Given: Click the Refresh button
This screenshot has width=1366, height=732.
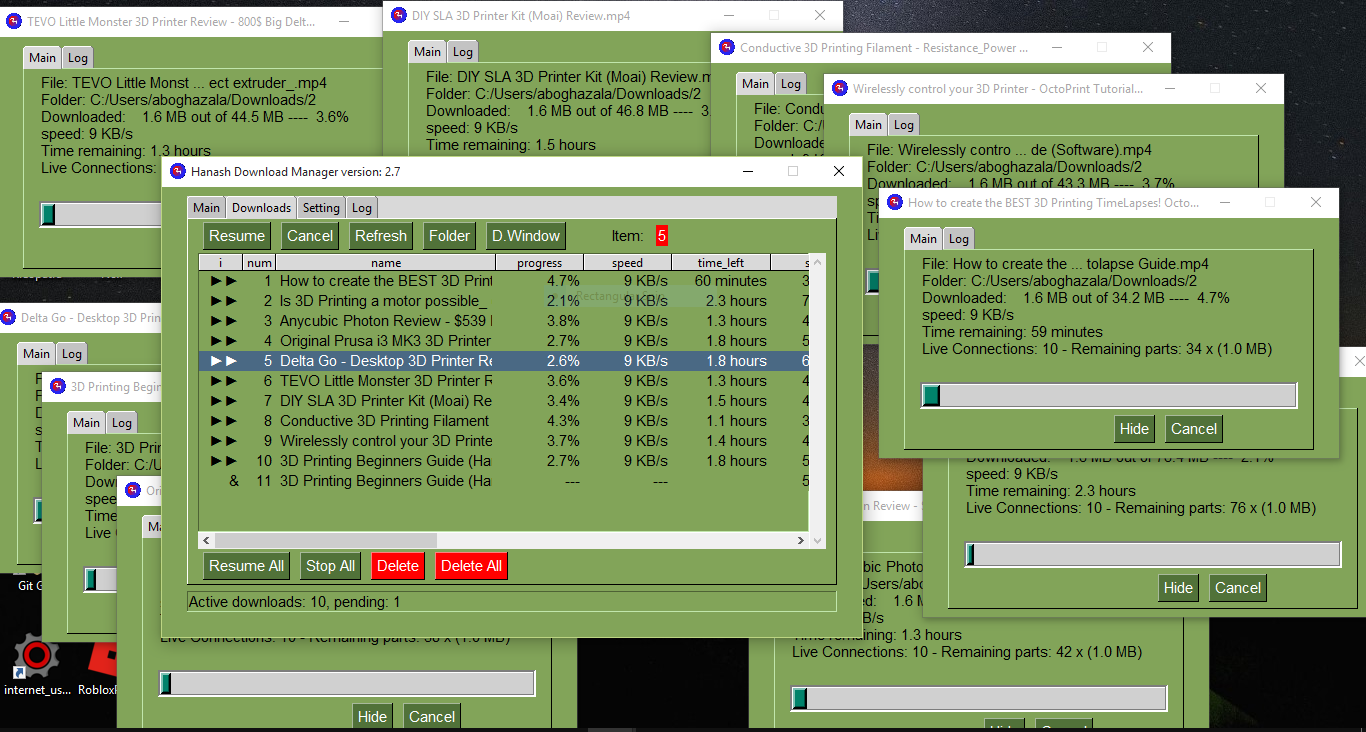Looking at the screenshot, I should pyautogui.click(x=380, y=235).
